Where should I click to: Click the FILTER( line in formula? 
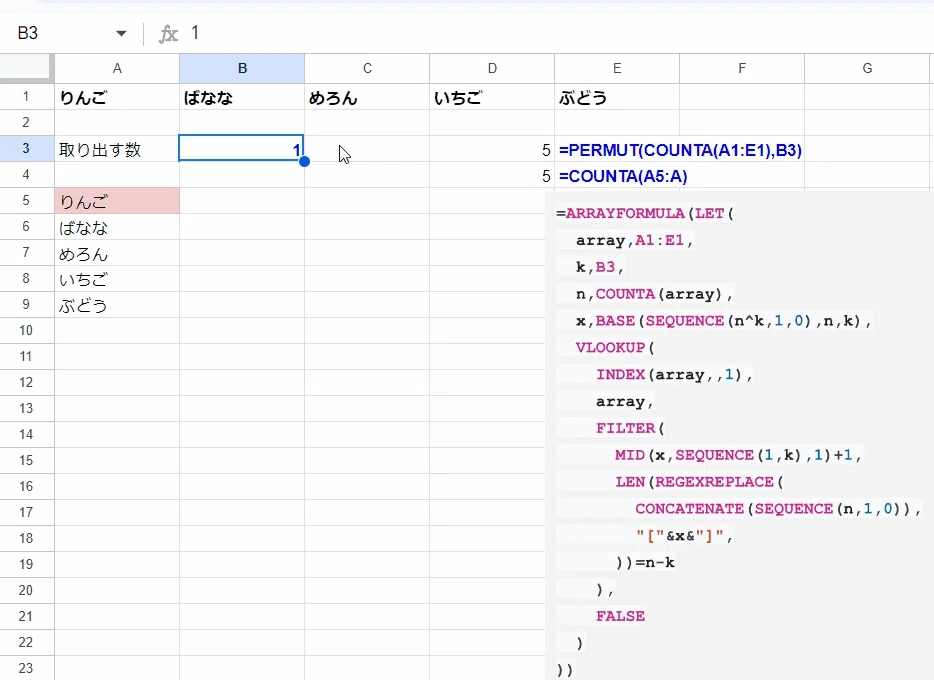(x=630, y=428)
